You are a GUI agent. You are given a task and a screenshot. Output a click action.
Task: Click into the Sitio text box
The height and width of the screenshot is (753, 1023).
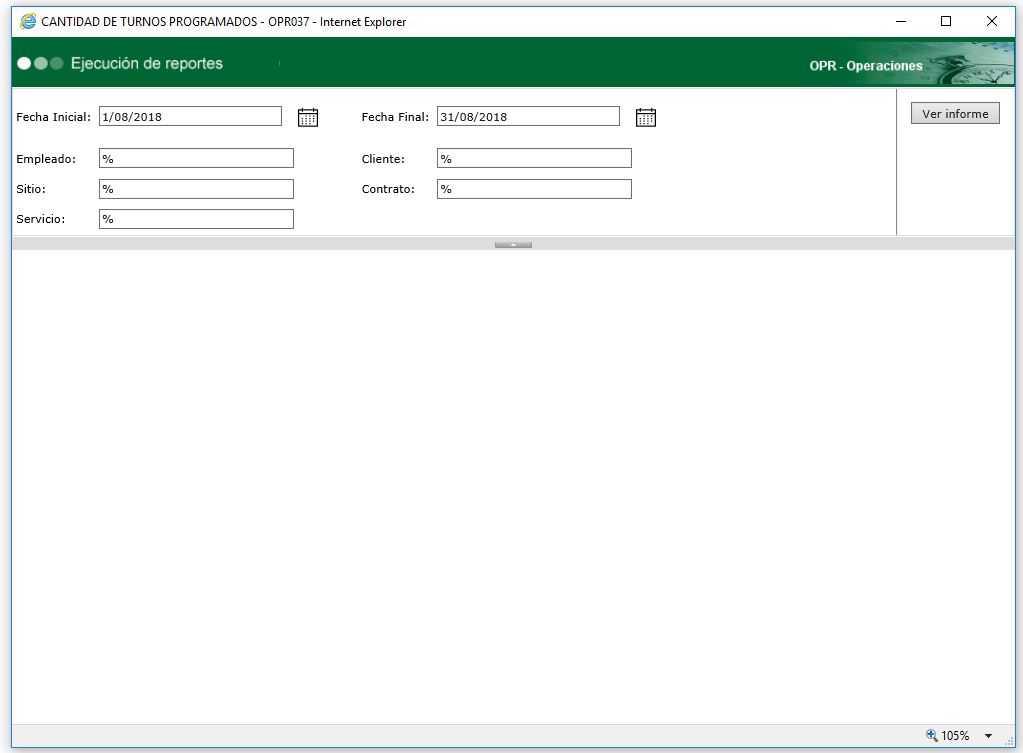[196, 189]
